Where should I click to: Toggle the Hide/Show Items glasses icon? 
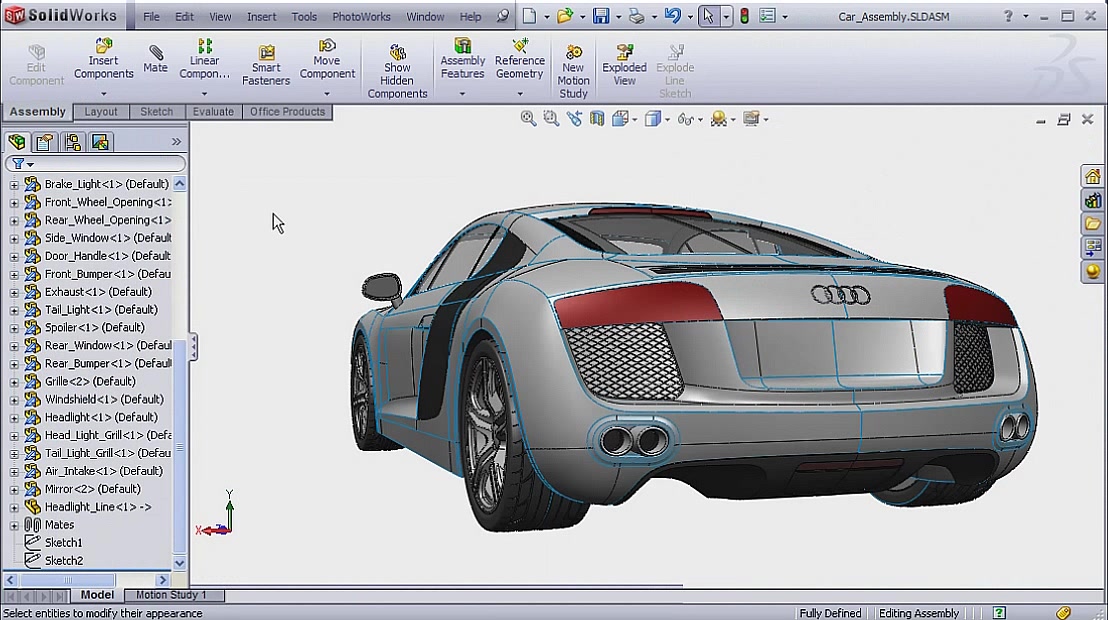point(686,117)
